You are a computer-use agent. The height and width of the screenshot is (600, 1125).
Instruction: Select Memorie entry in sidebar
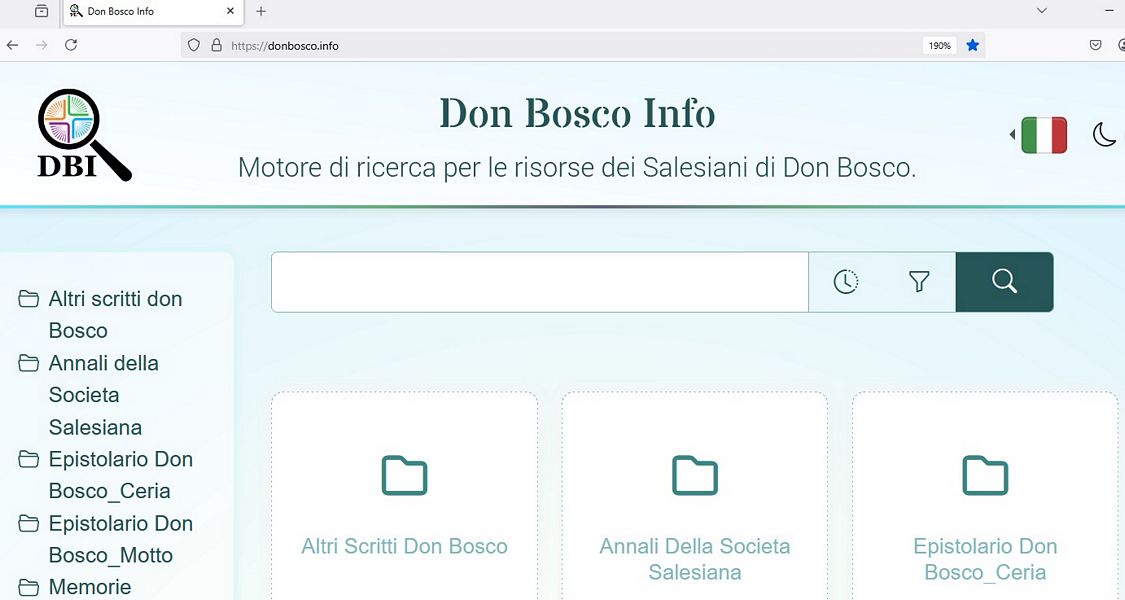coord(90,587)
